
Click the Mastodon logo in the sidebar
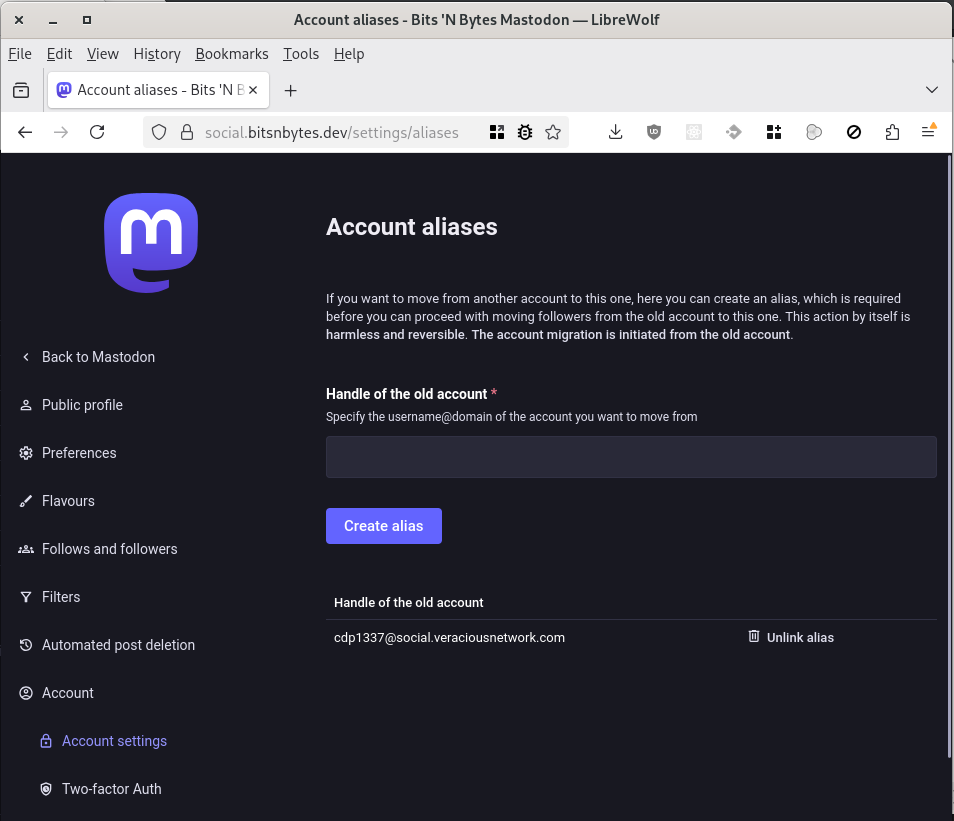pos(151,243)
